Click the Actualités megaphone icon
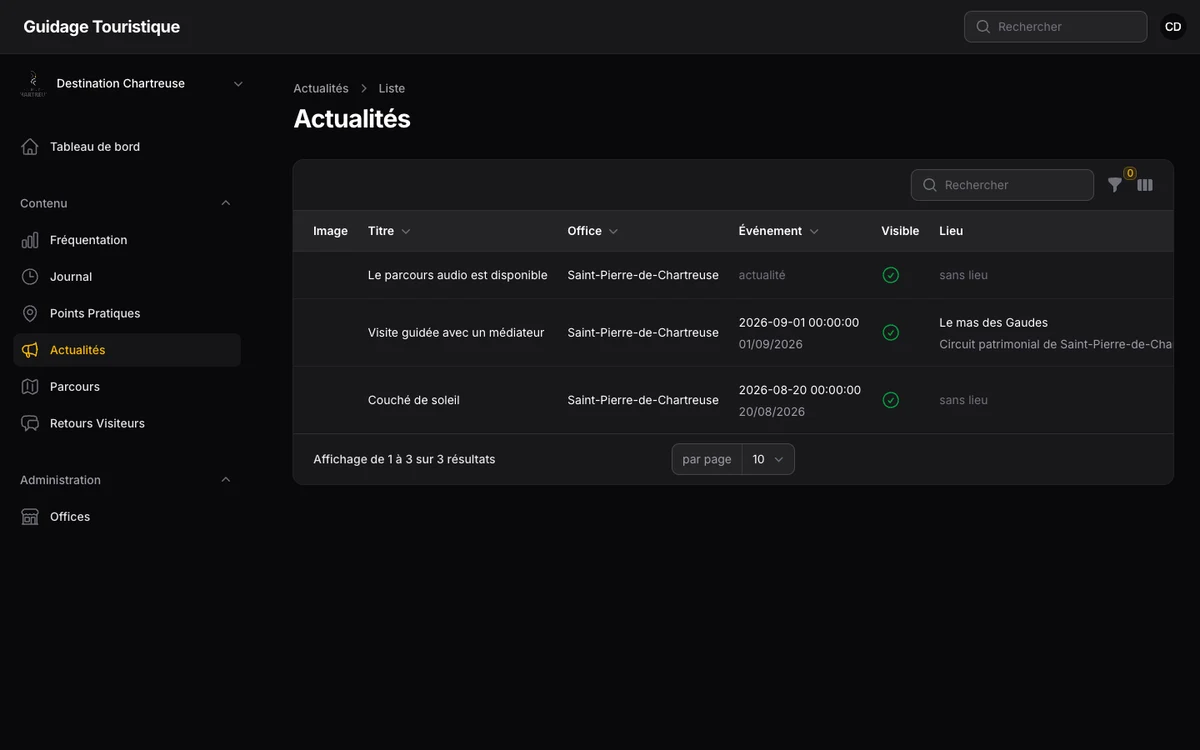This screenshot has width=1200, height=750. pos(30,350)
